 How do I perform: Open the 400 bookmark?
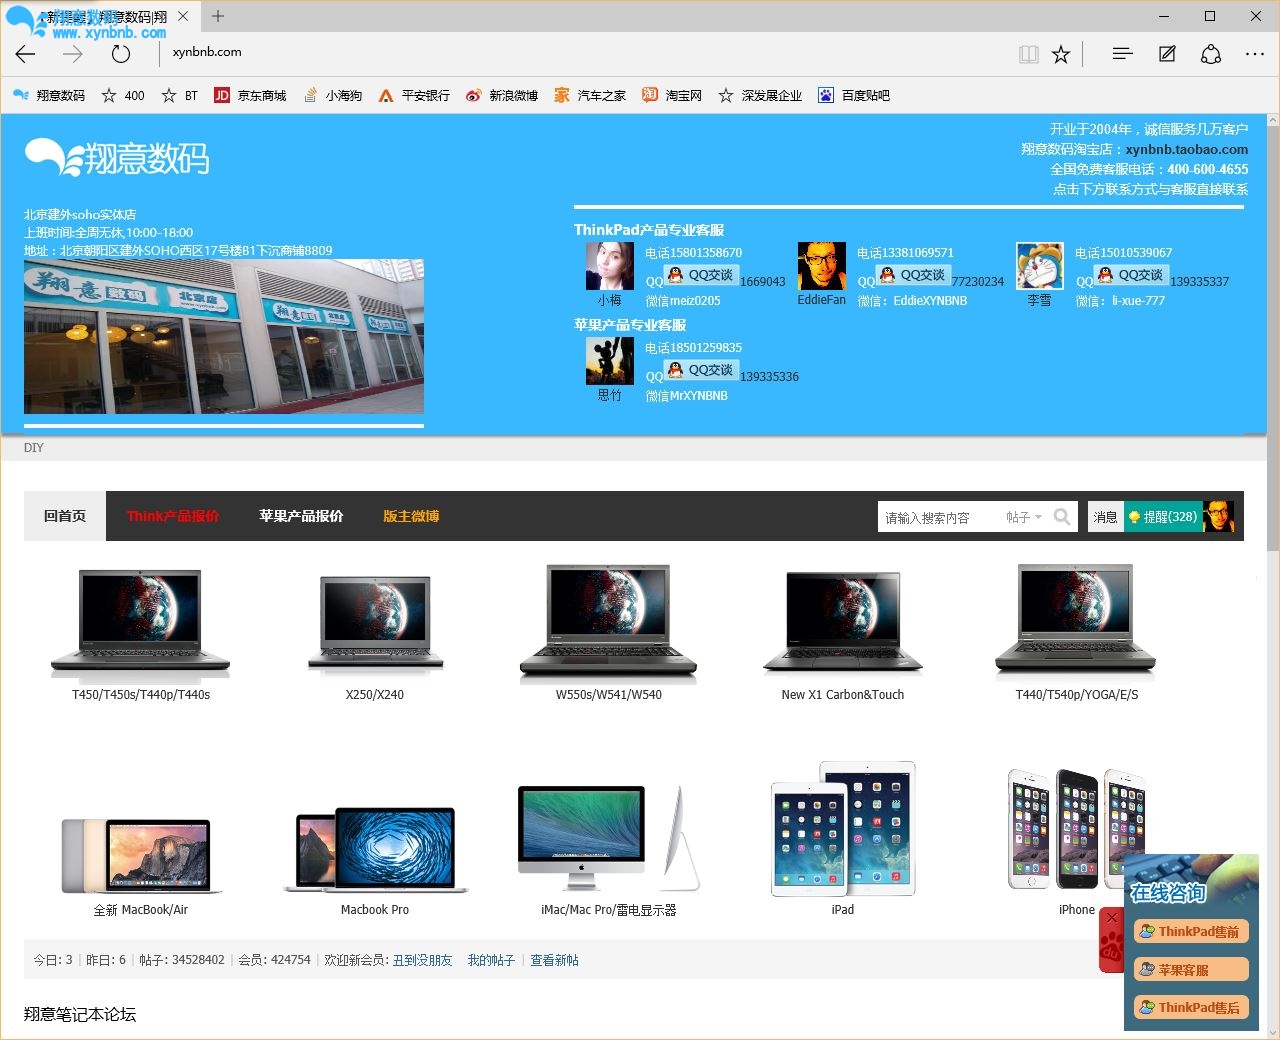pos(123,95)
